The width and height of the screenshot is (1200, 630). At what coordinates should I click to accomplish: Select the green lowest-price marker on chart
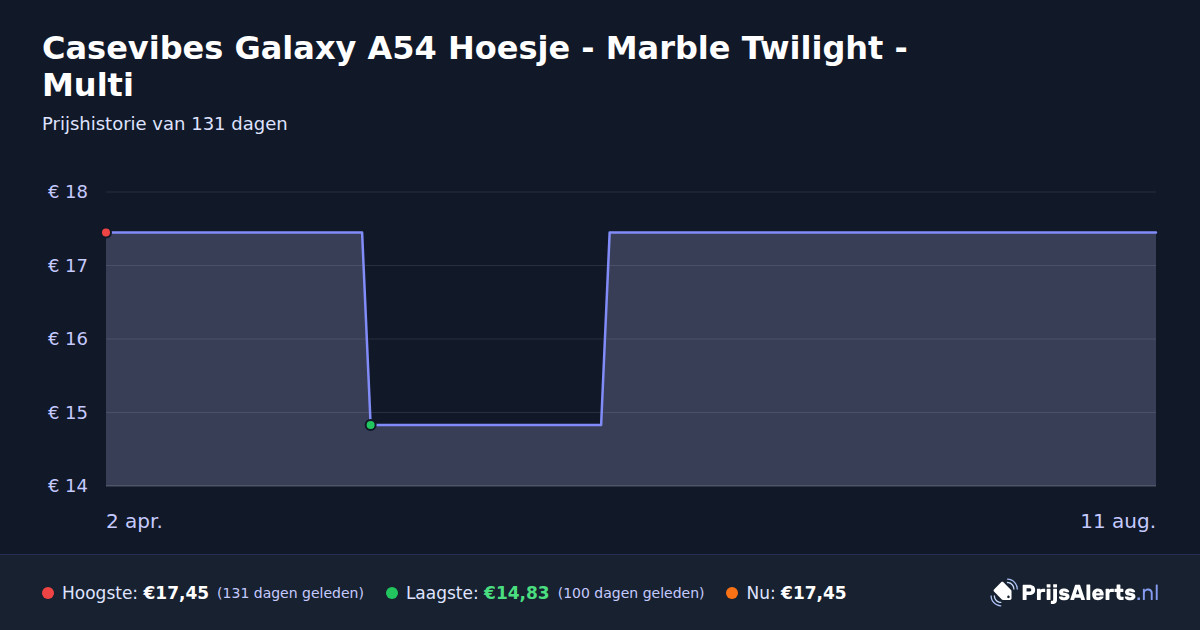pyautogui.click(x=370, y=425)
